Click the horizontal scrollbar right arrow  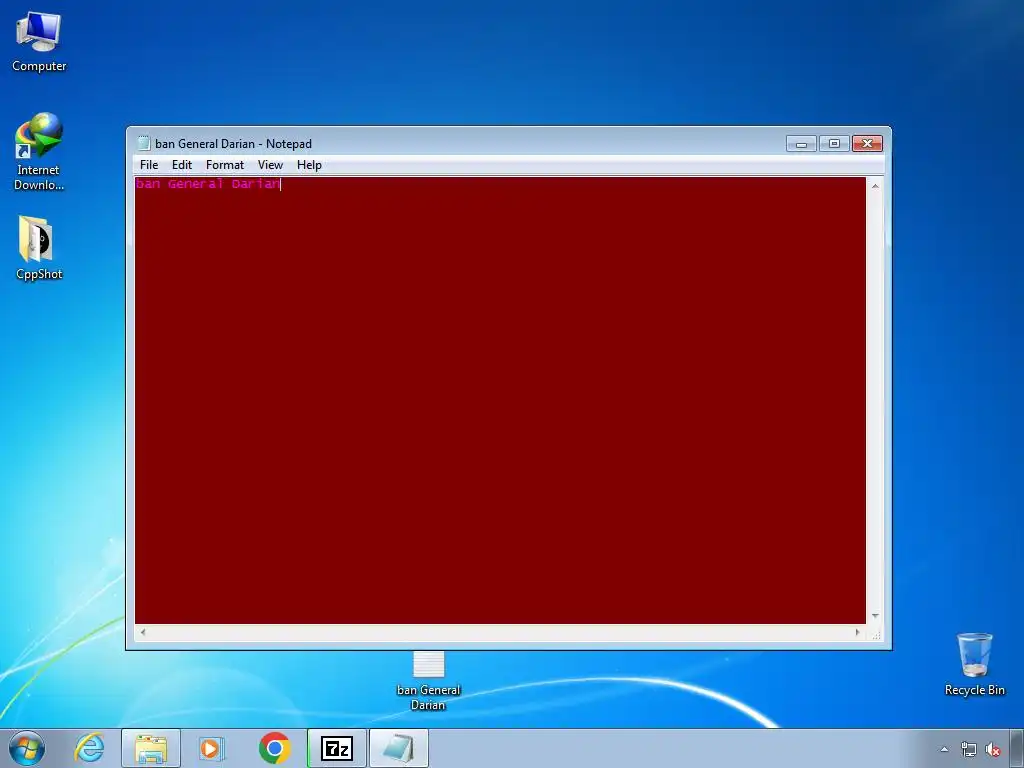pos(857,632)
